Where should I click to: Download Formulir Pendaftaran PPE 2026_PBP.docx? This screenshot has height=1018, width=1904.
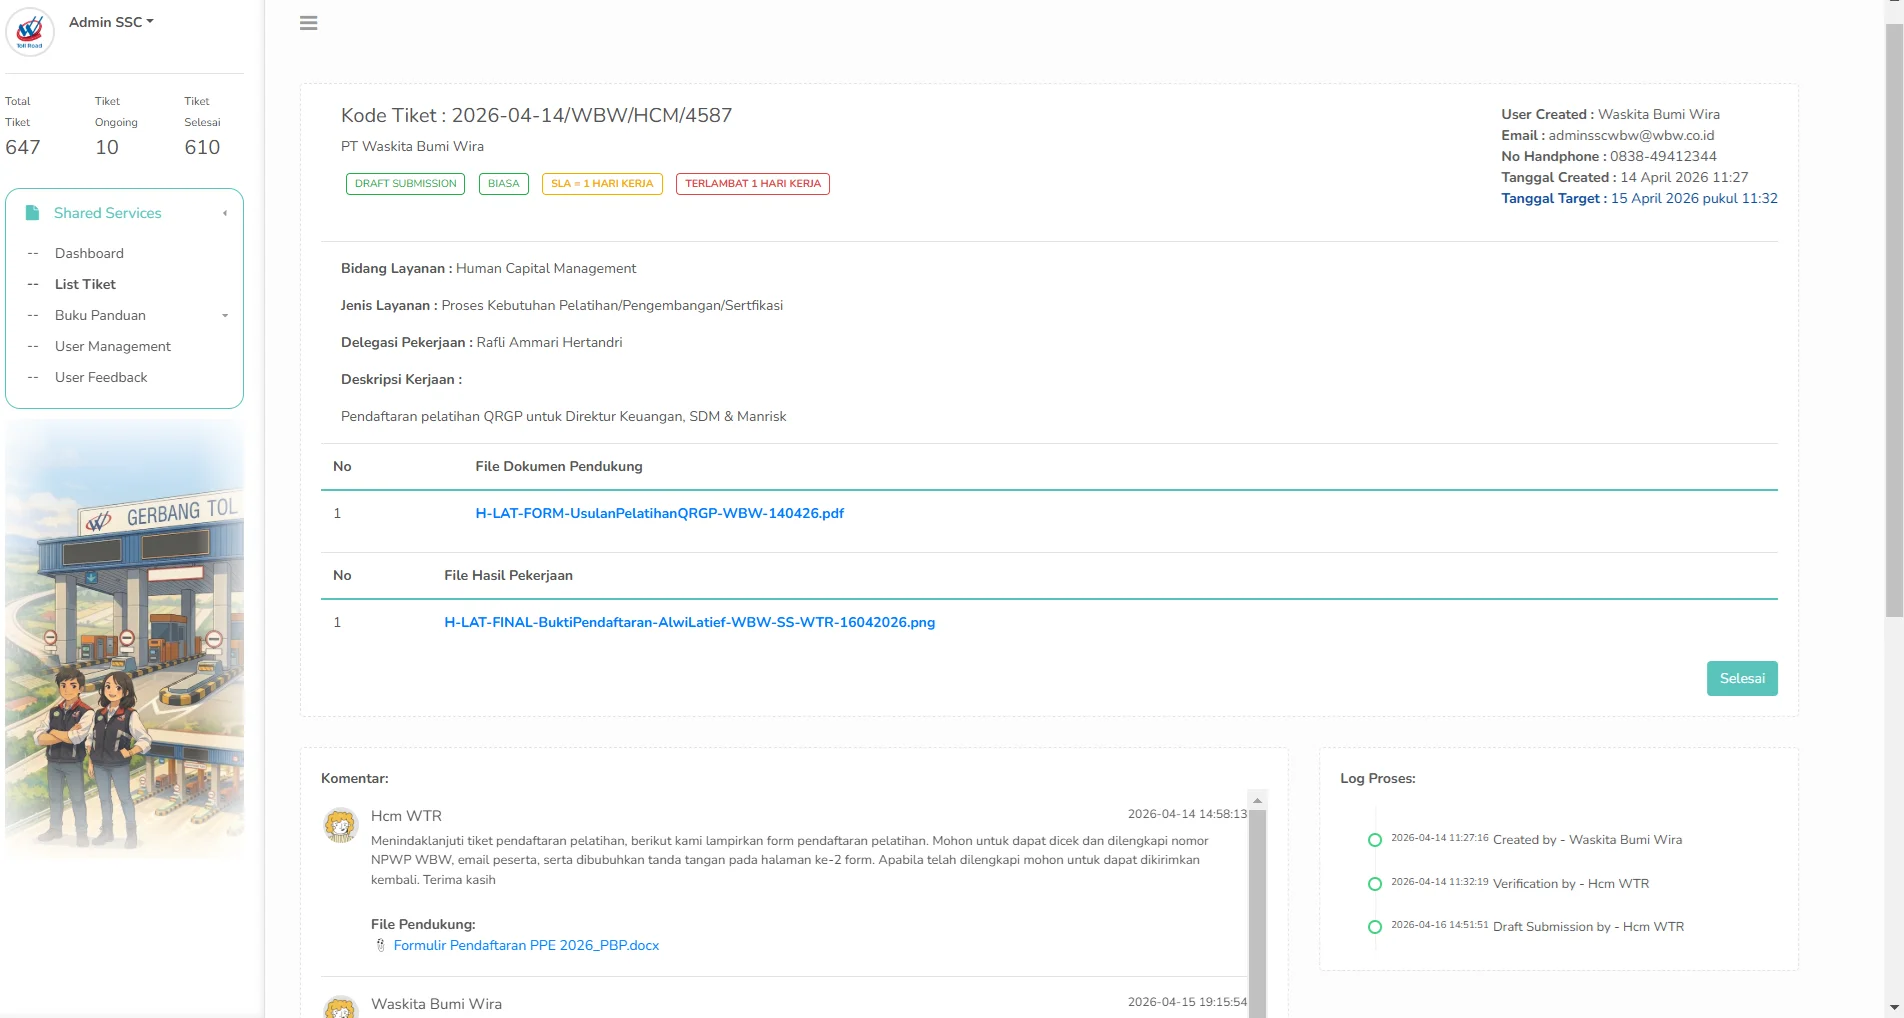click(x=526, y=945)
